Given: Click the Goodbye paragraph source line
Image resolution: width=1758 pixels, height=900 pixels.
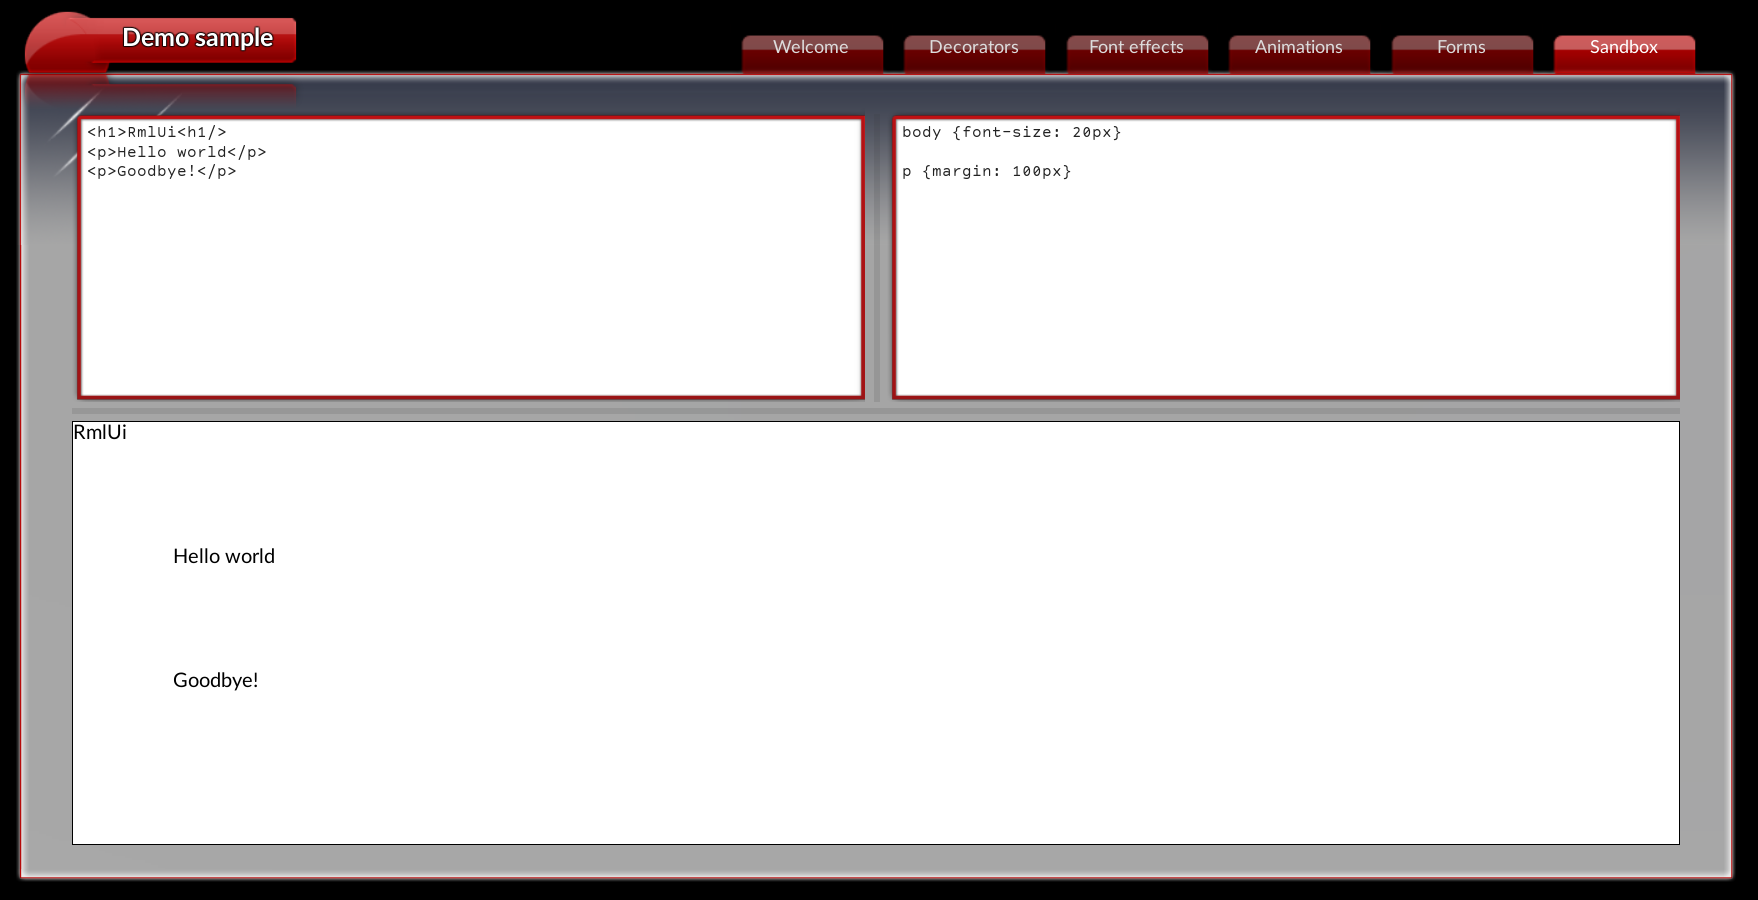Looking at the screenshot, I should pyautogui.click(x=161, y=171).
